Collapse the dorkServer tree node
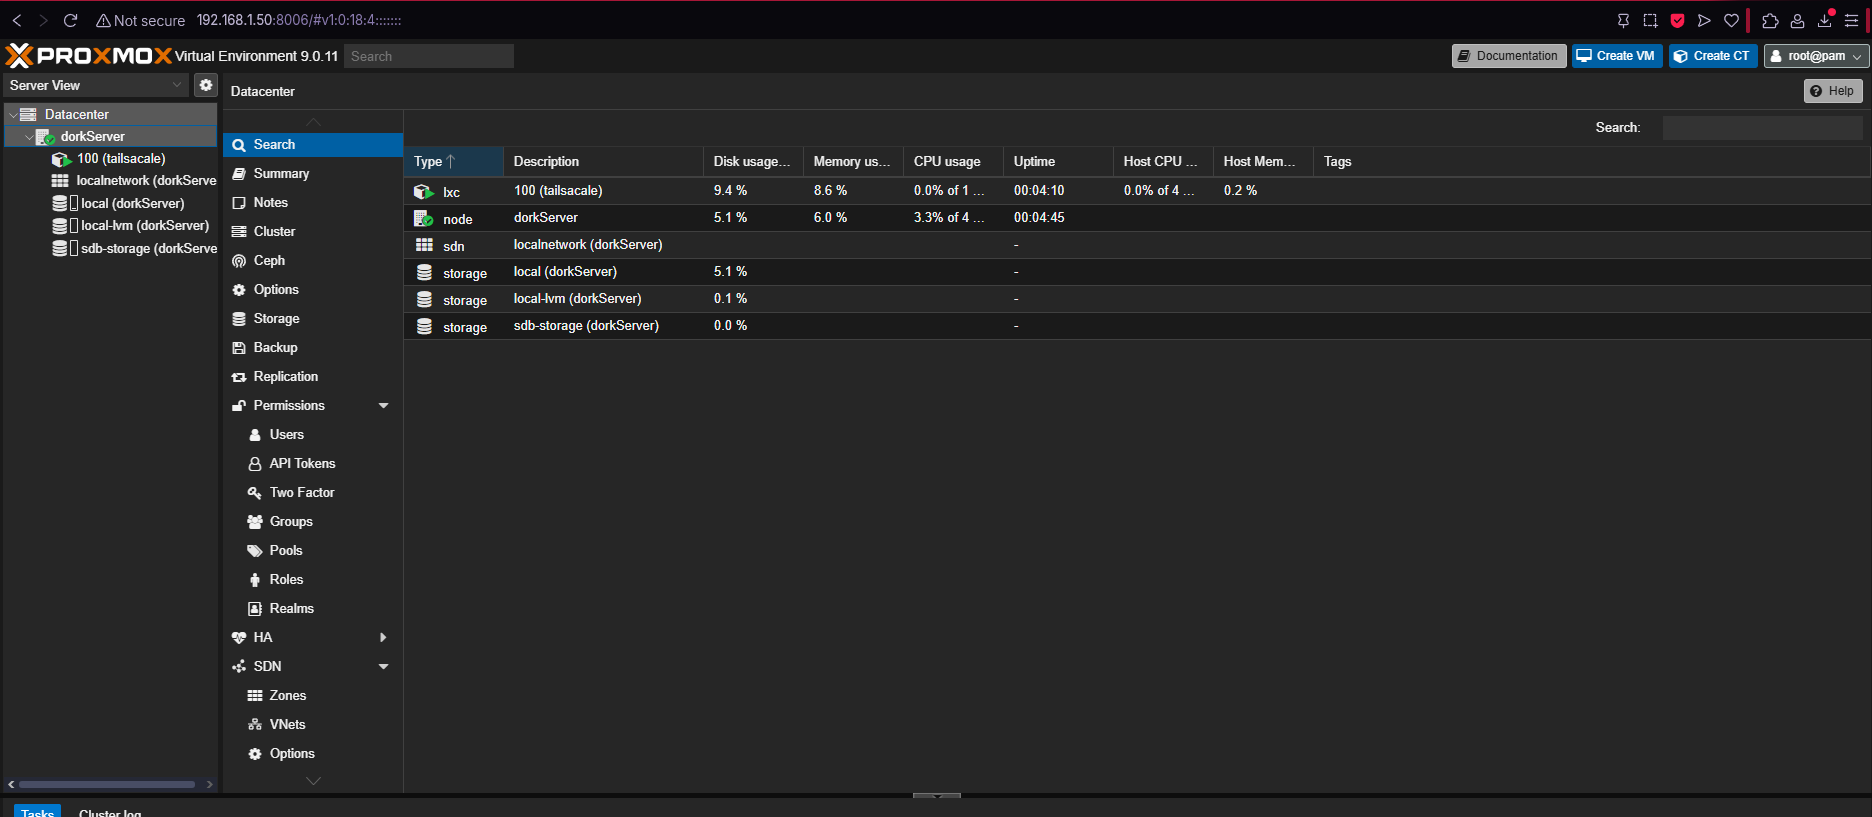This screenshot has width=1872, height=817. click(x=28, y=137)
